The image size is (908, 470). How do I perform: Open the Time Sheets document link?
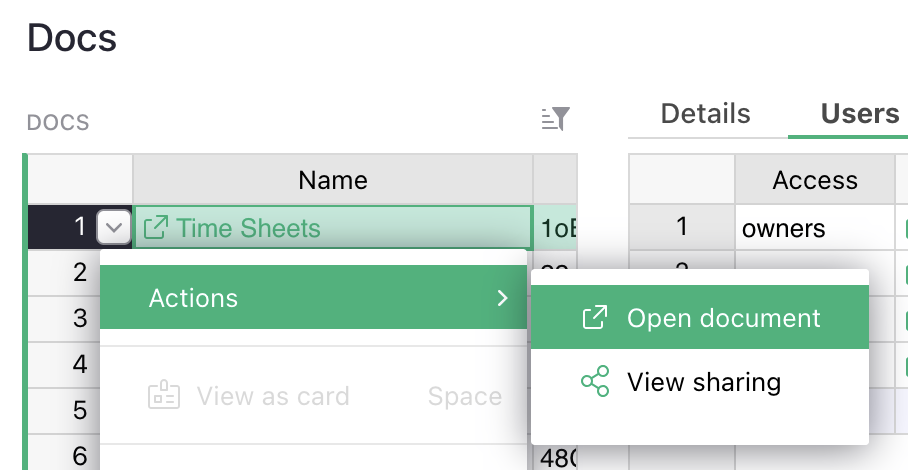pos(248,228)
